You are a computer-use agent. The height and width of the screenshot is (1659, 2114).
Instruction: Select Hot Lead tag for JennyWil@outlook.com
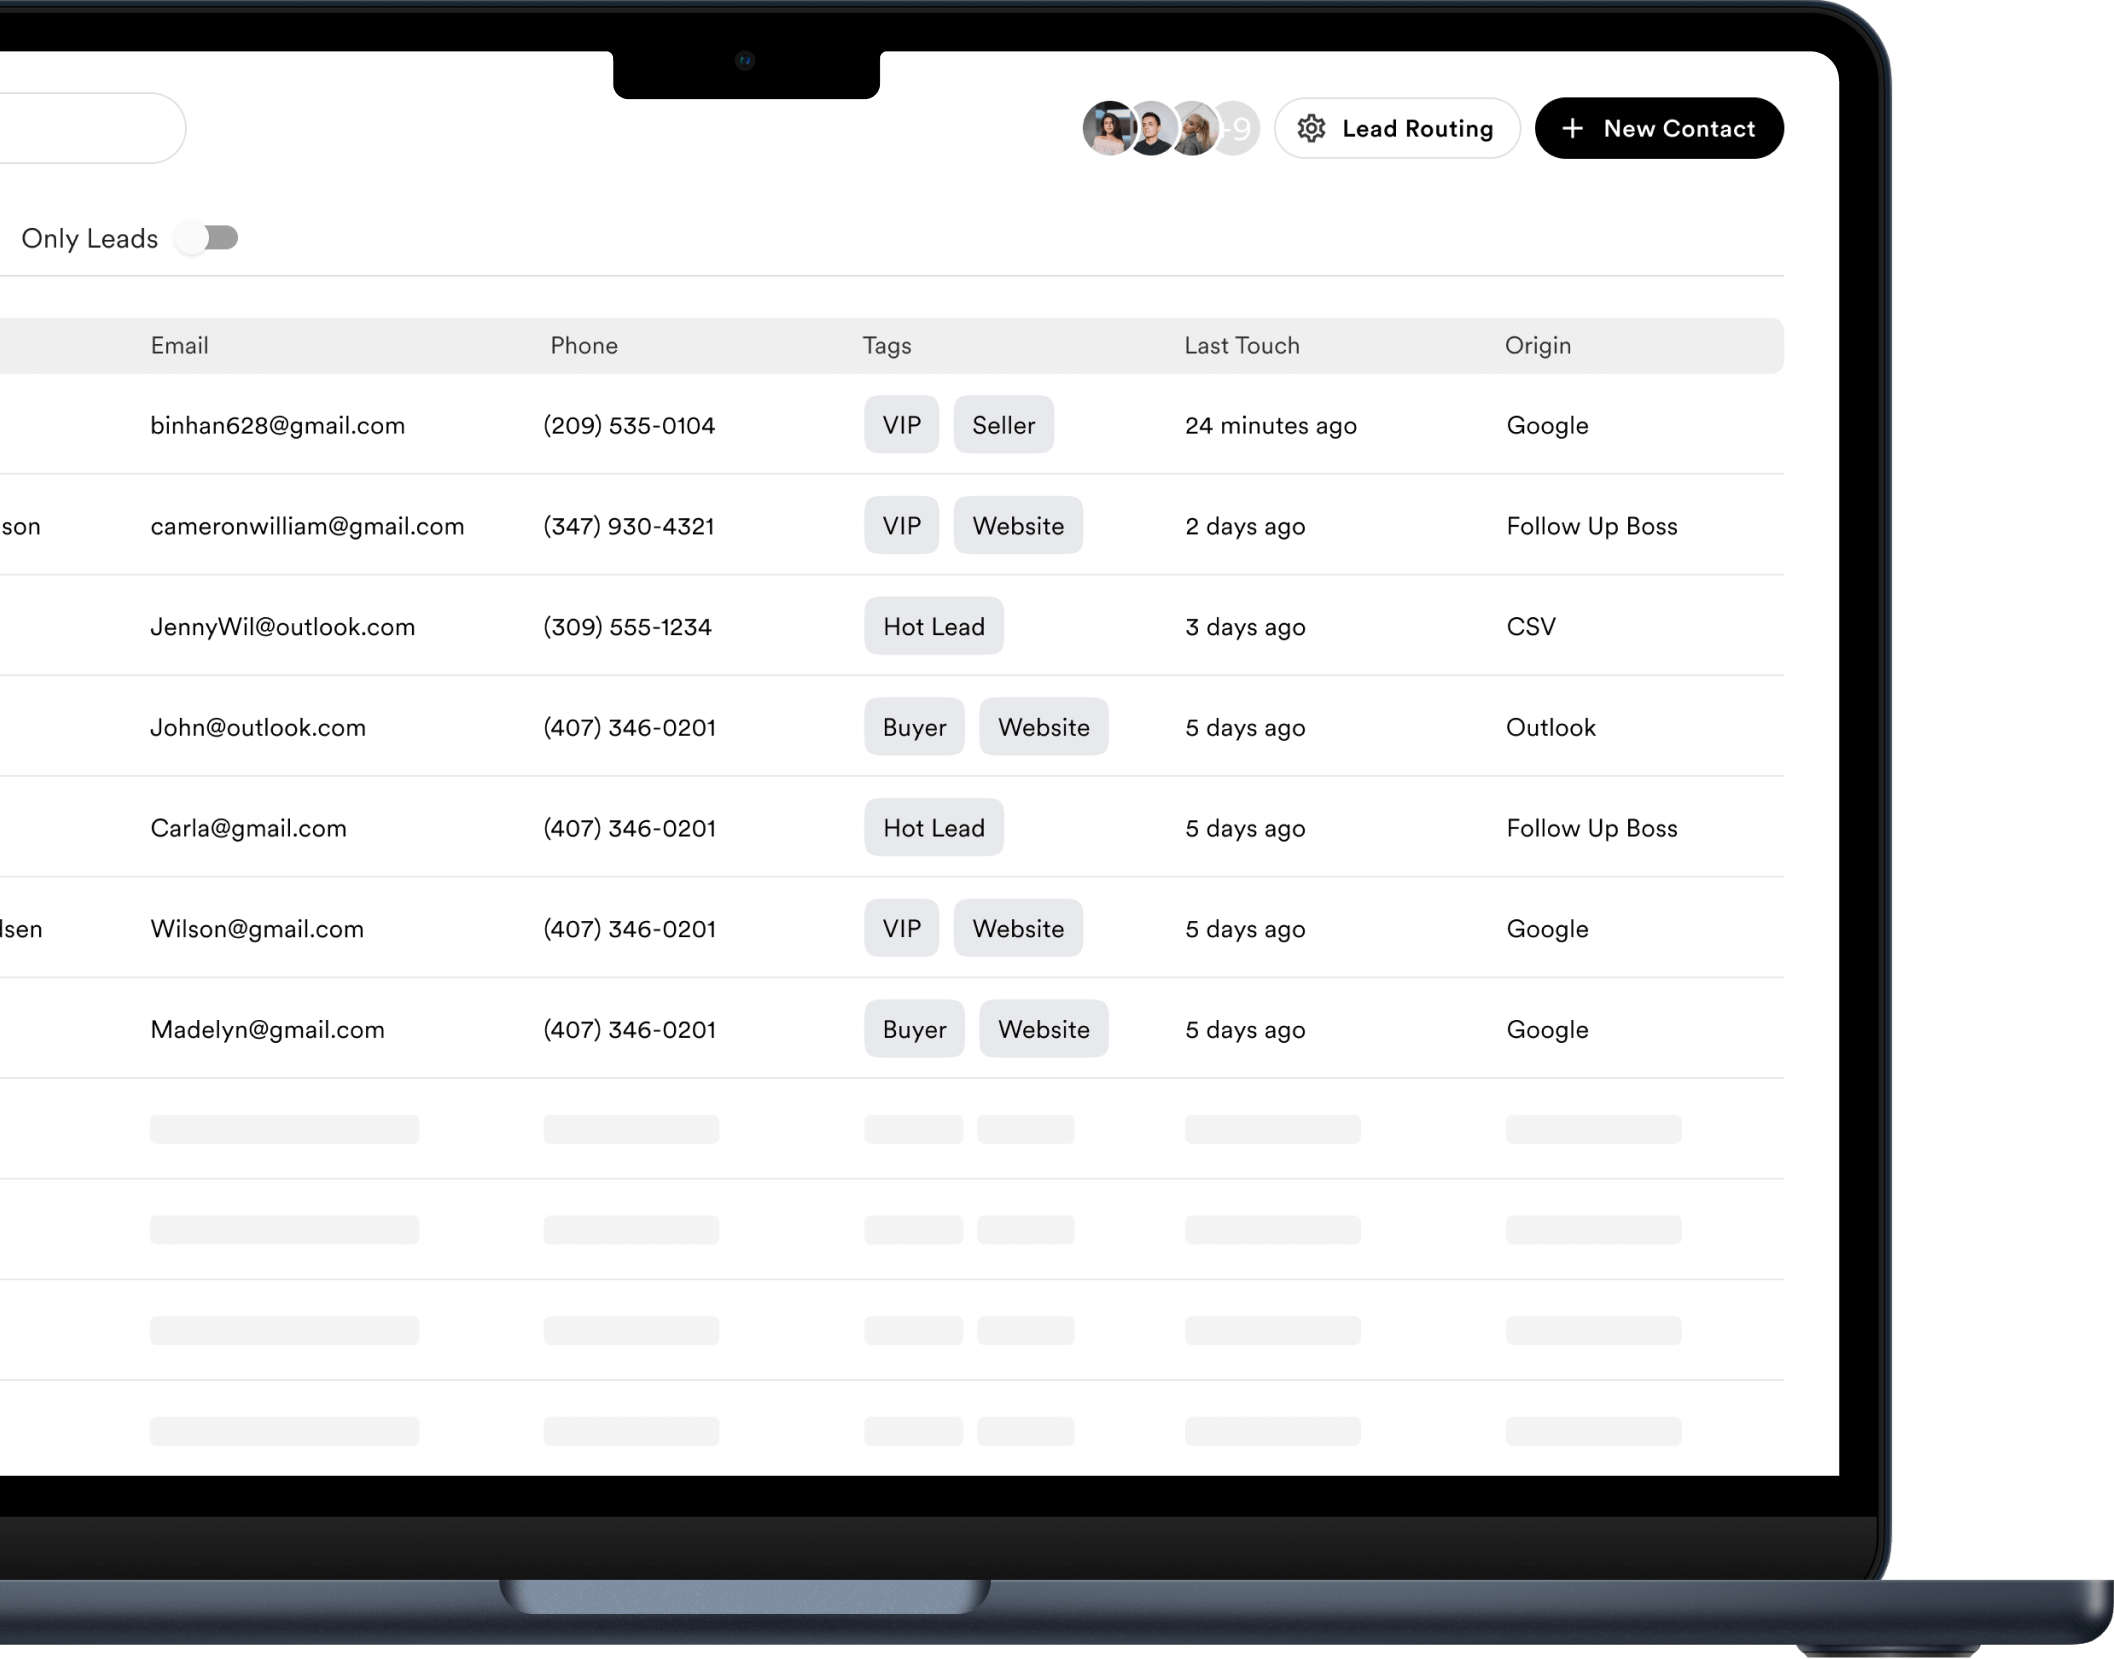(933, 627)
